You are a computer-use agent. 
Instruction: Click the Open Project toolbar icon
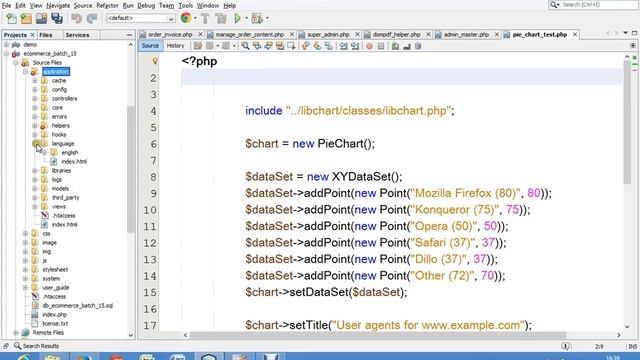42,18
